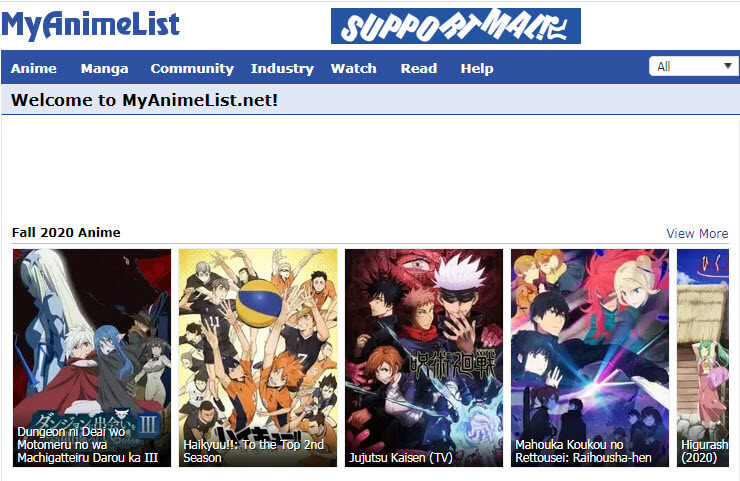Open Dungeon ni Deai wo Motomeru III poster
The image size is (740, 481).
(x=92, y=358)
